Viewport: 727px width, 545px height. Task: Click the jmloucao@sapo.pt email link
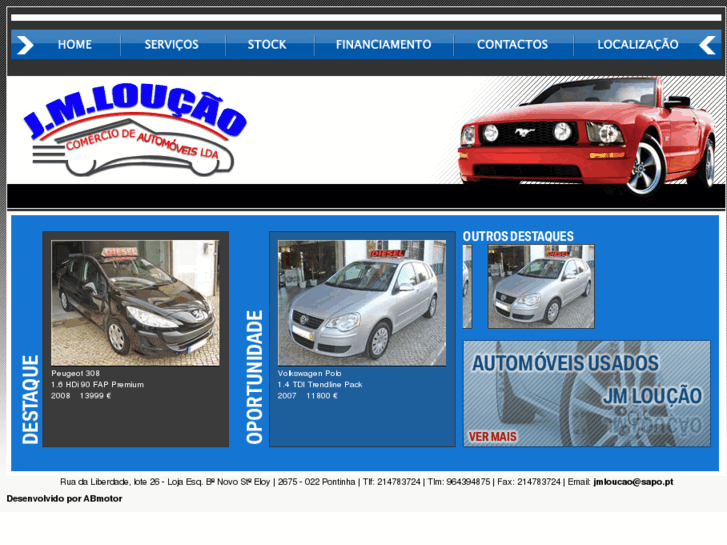tap(633, 482)
